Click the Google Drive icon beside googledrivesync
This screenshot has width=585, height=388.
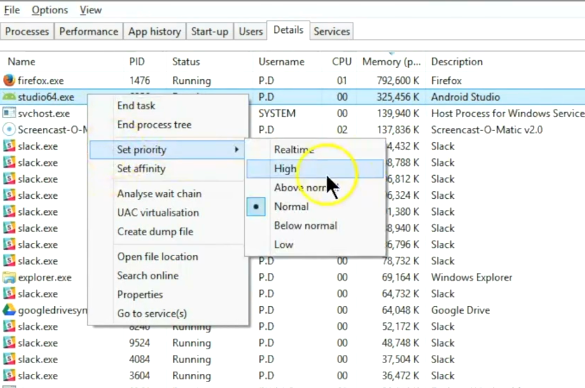[x=9, y=310]
